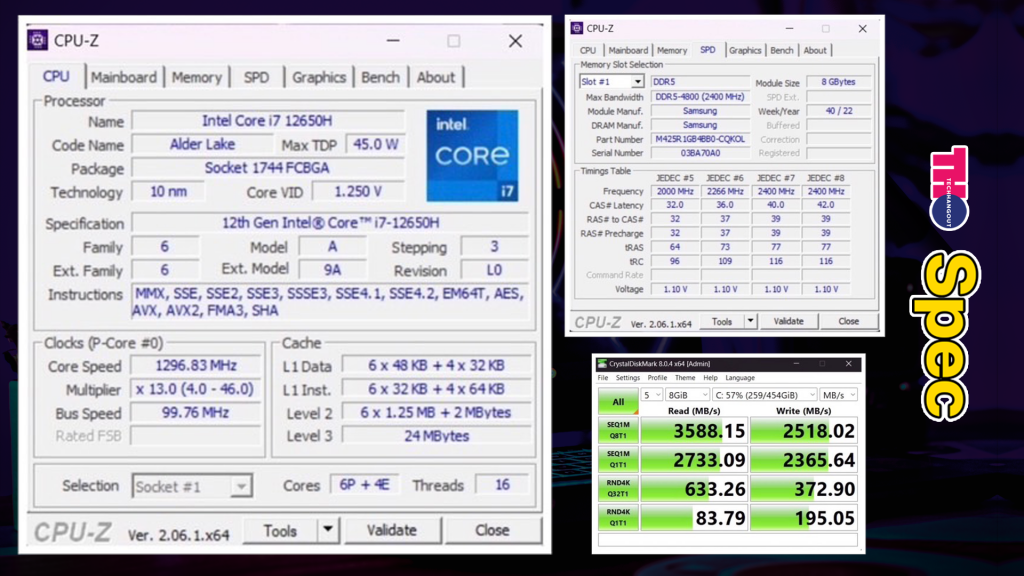Open Mainboard tab in small SPD window

pyautogui.click(x=628, y=50)
